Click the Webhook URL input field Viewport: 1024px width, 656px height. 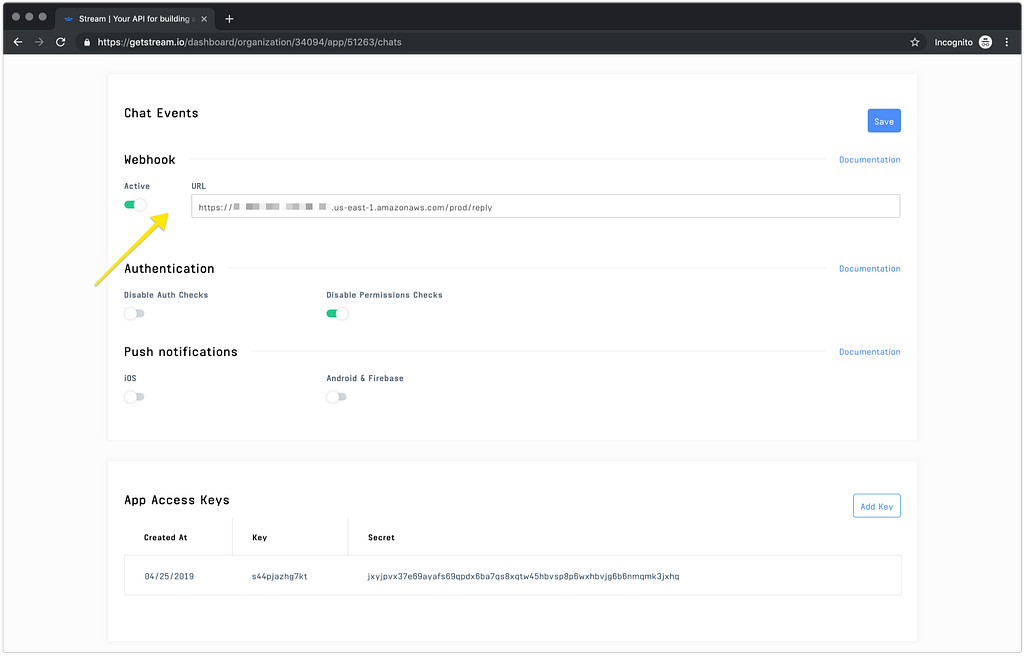[545, 206]
